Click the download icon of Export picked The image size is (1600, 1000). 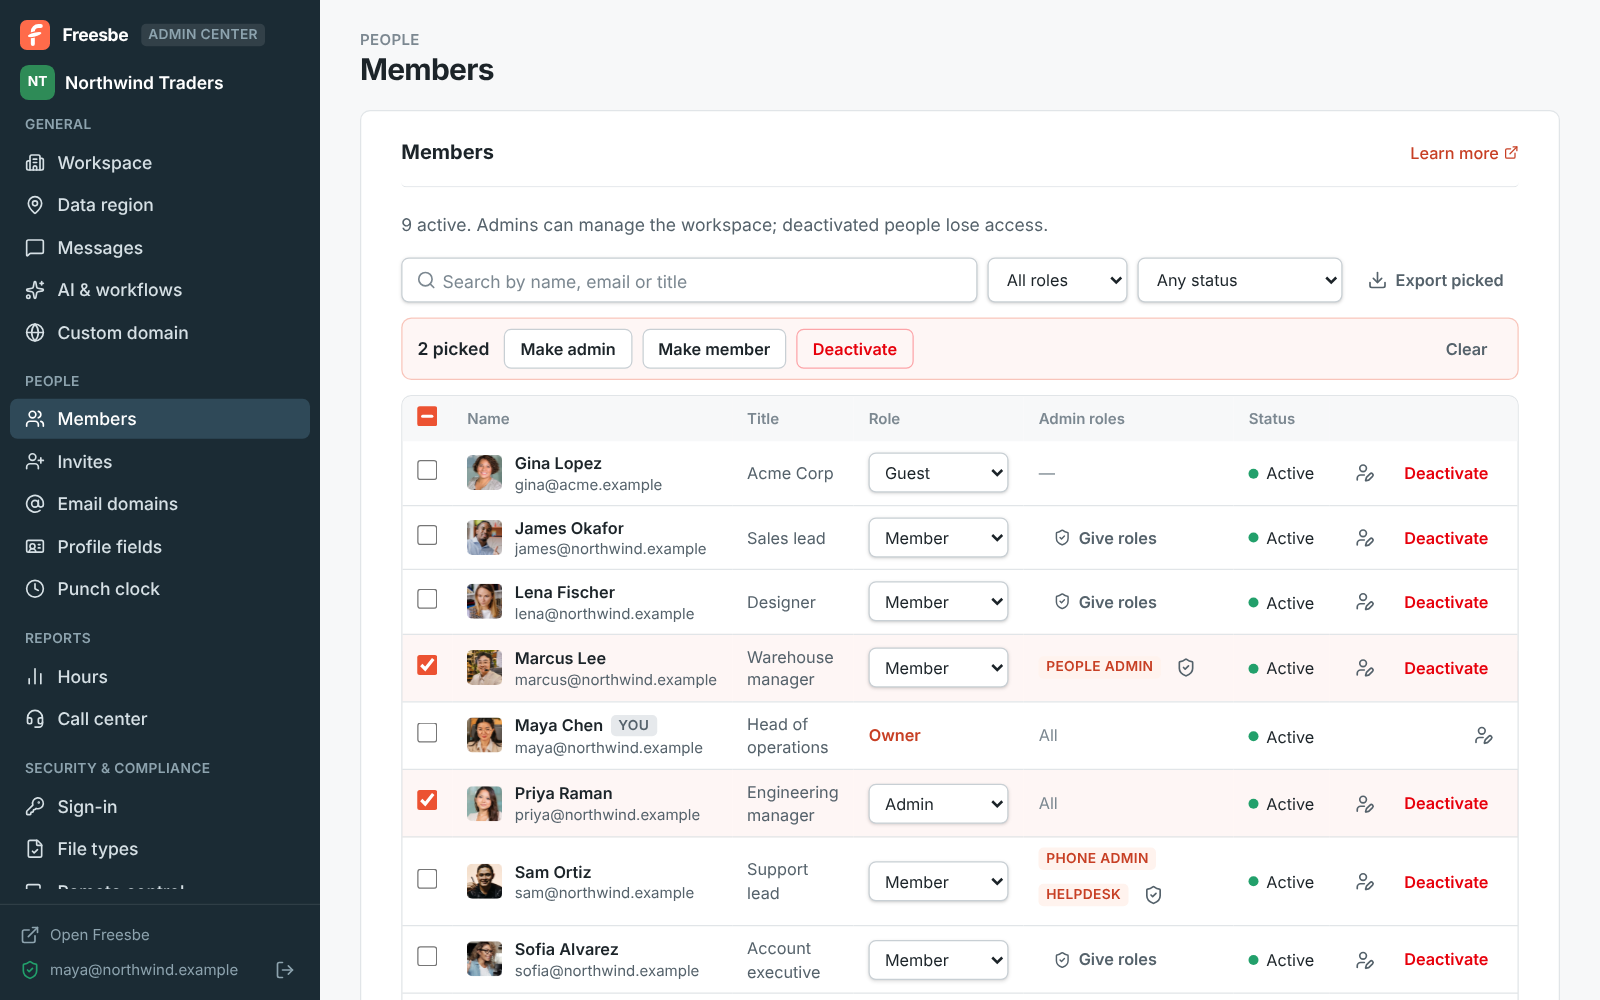(x=1377, y=280)
